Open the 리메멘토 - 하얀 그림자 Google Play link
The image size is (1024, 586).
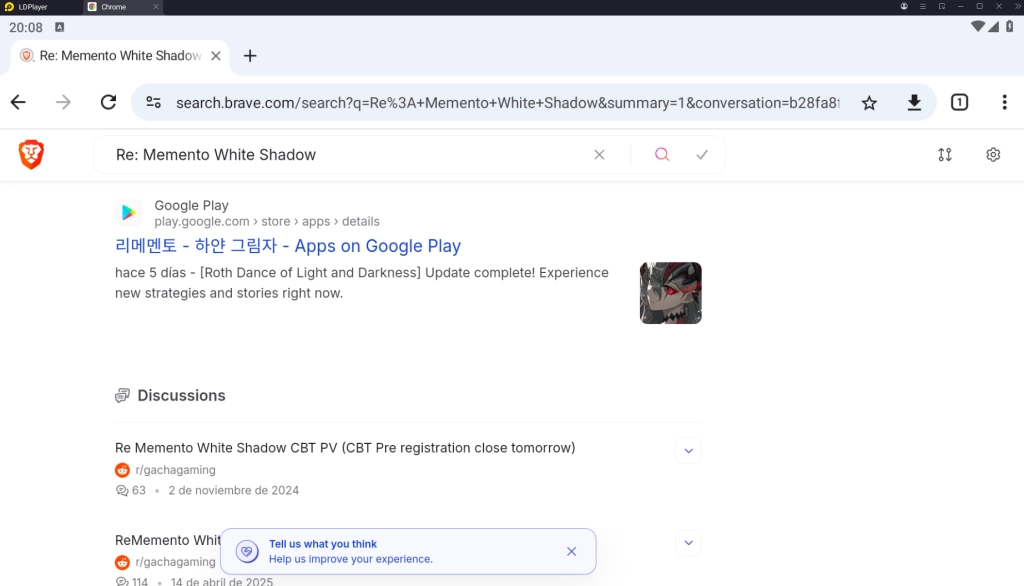(288, 246)
